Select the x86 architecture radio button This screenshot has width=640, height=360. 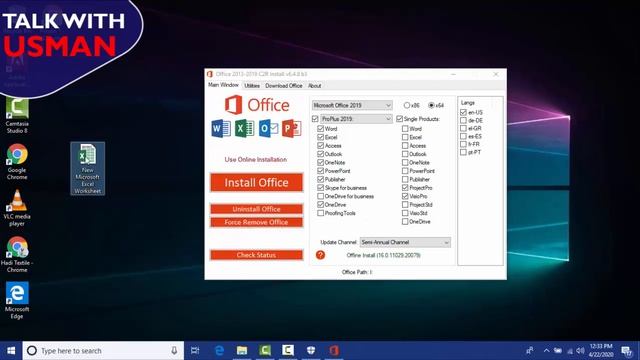click(x=407, y=105)
